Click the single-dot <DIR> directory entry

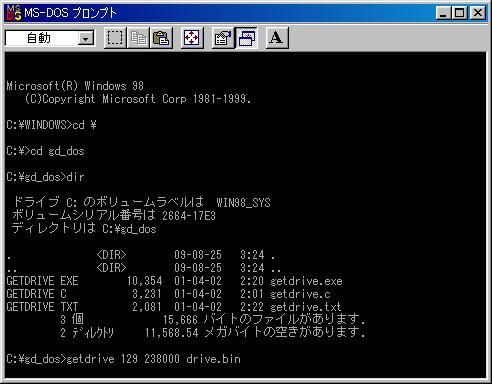140,255
